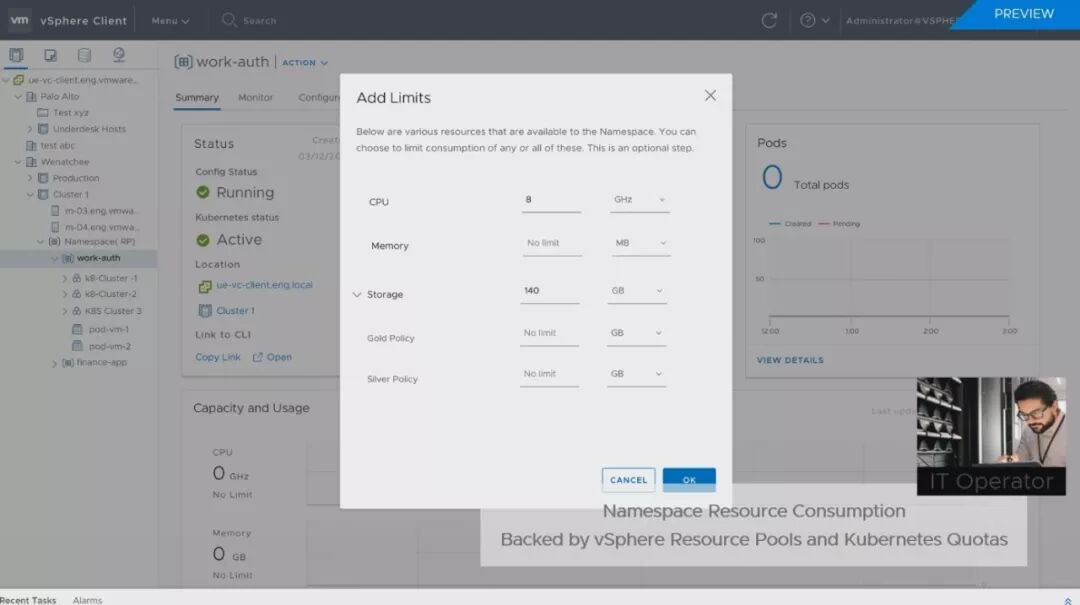Click the vm logo in header
Viewport: 1080px width, 605px height.
(19, 20)
